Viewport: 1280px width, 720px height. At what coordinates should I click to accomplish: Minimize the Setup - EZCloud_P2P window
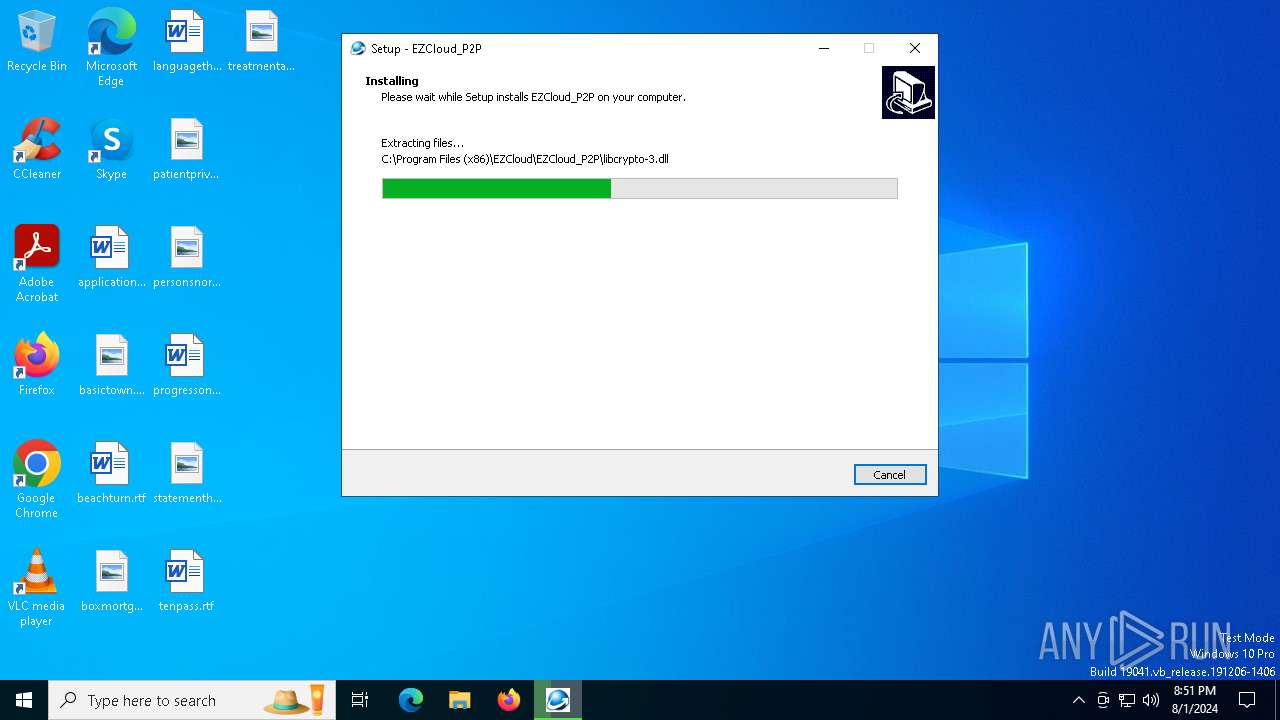pos(824,48)
